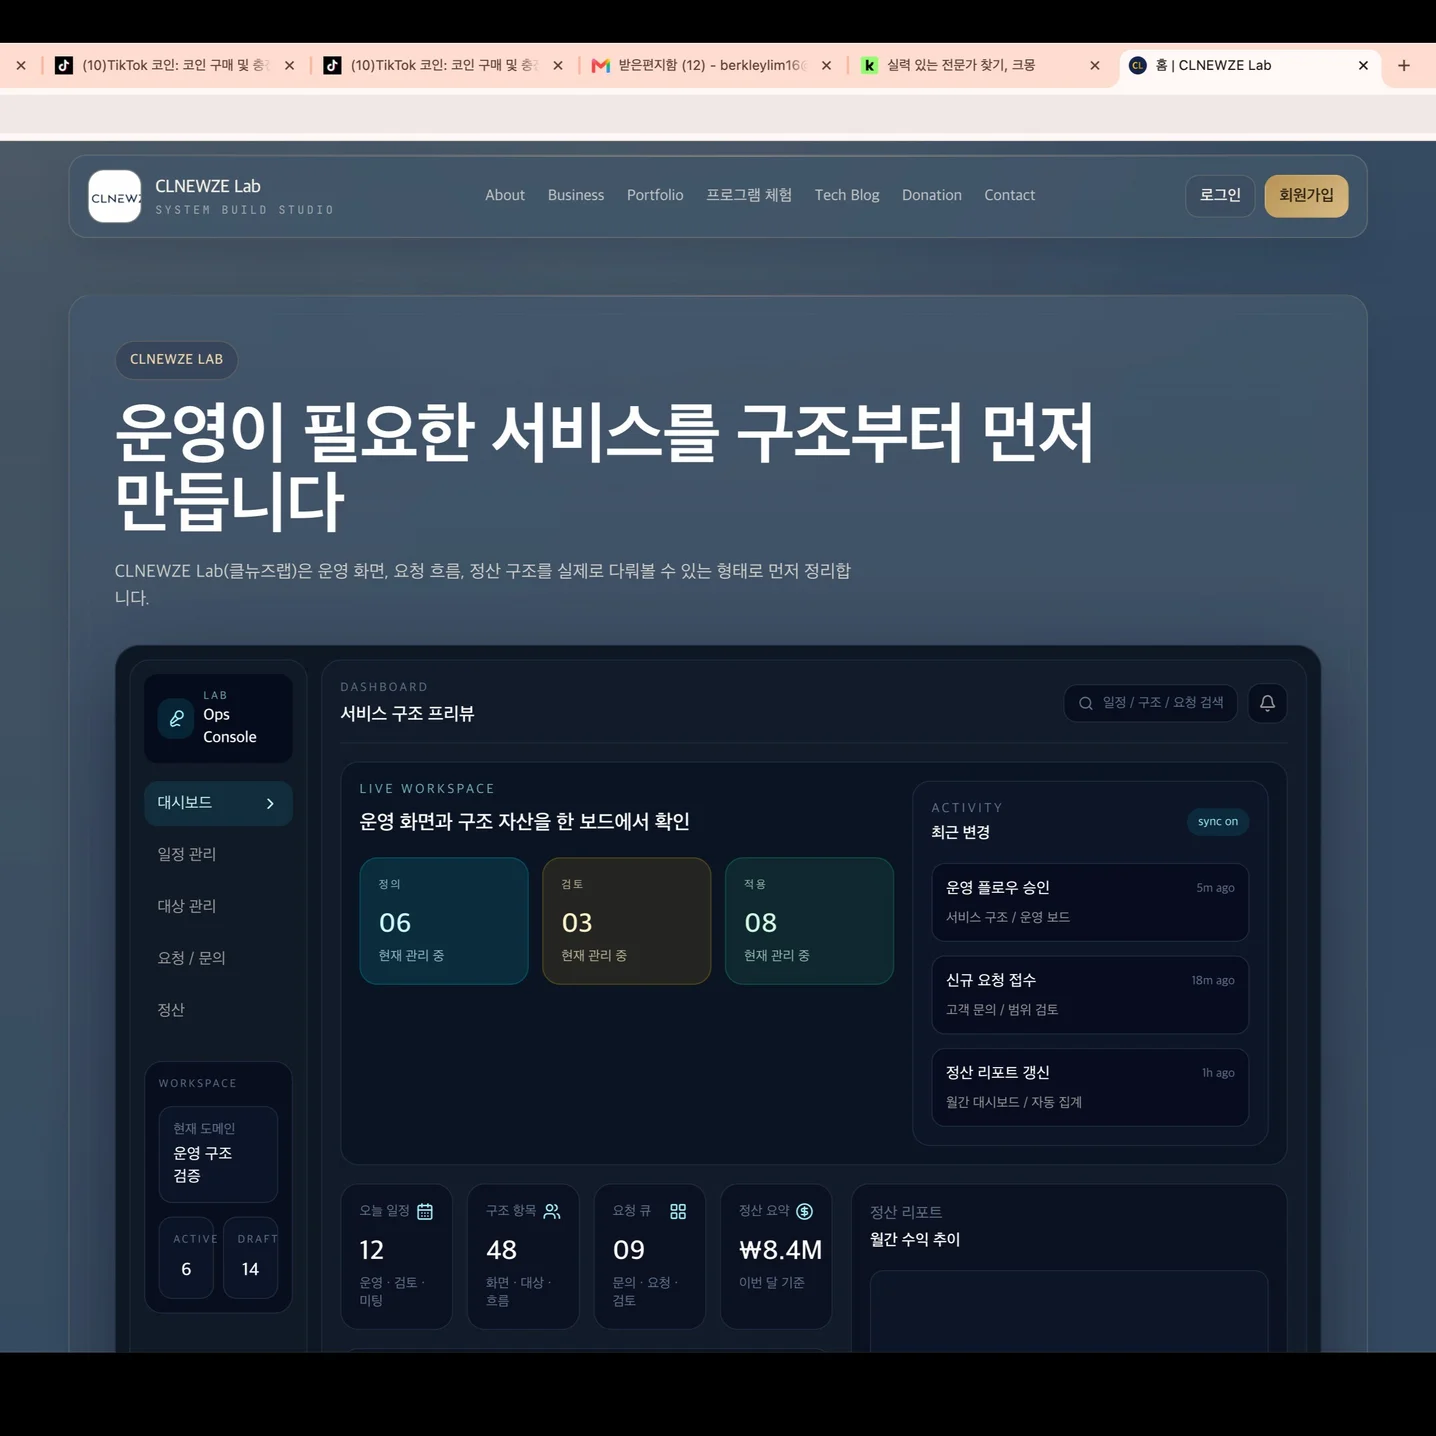This screenshot has height=1436, width=1436.
Task: Click the people icon in 구조 항목 card
Action: tap(552, 1211)
